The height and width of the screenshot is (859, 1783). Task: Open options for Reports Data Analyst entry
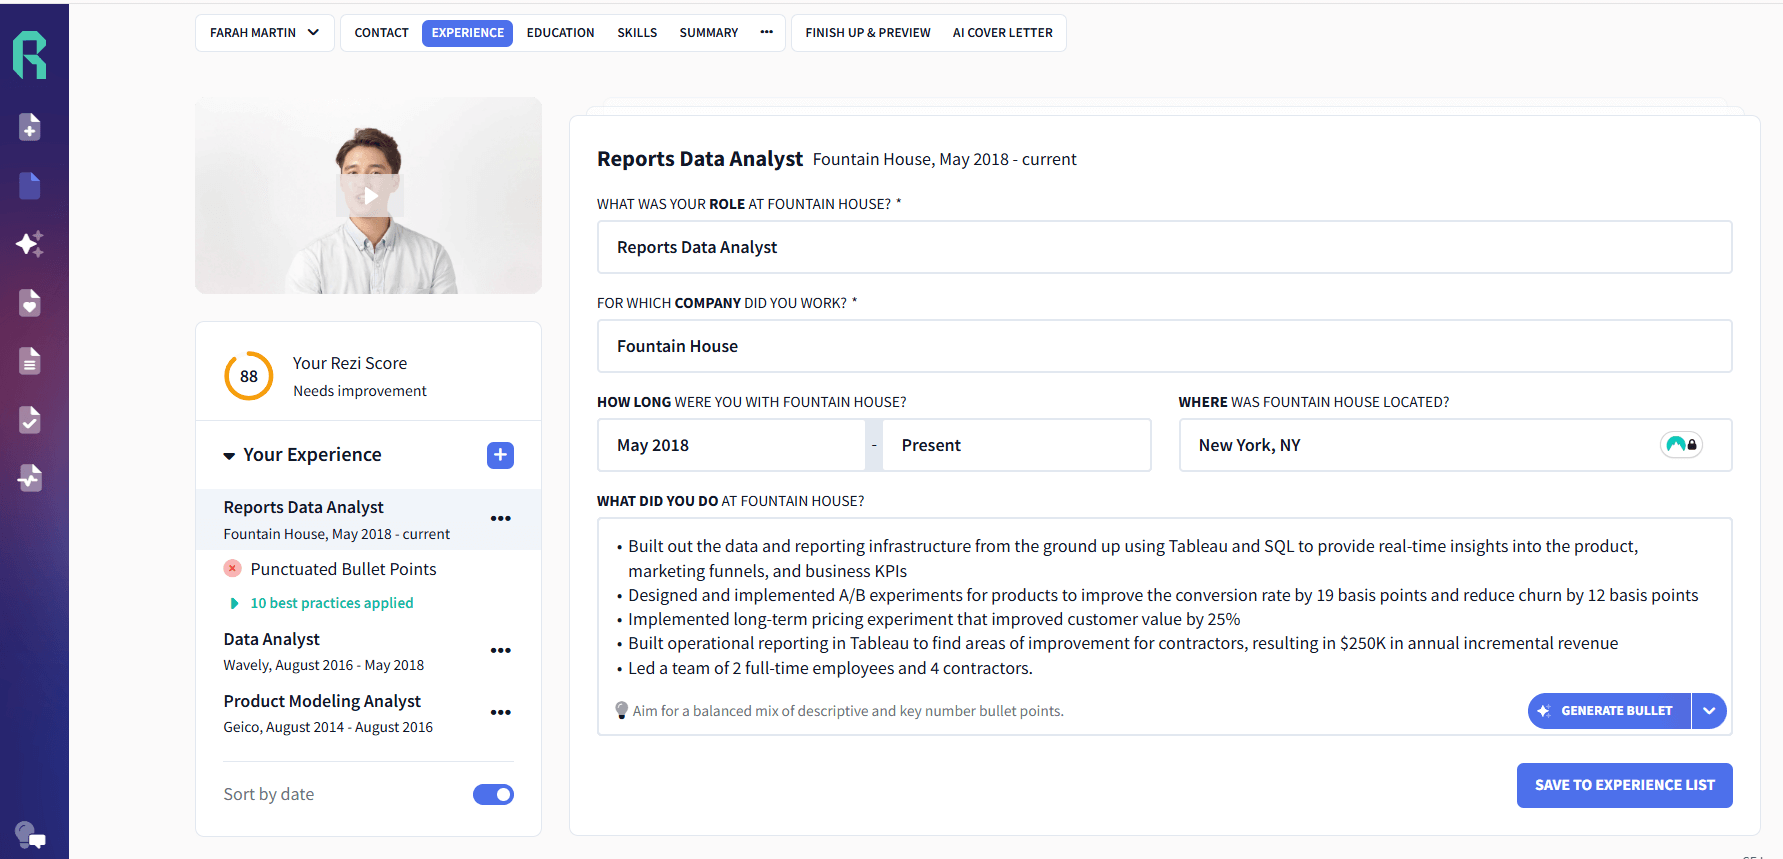pyautogui.click(x=501, y=518)
